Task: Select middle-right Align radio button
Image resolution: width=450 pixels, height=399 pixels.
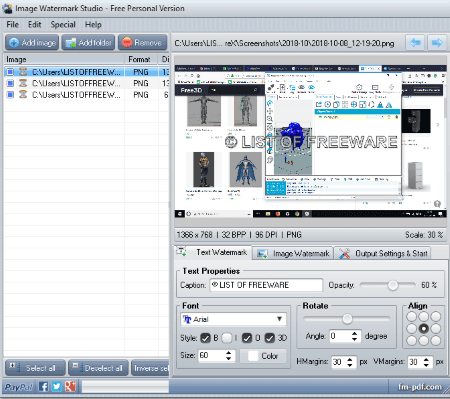Action: (436, 329)
